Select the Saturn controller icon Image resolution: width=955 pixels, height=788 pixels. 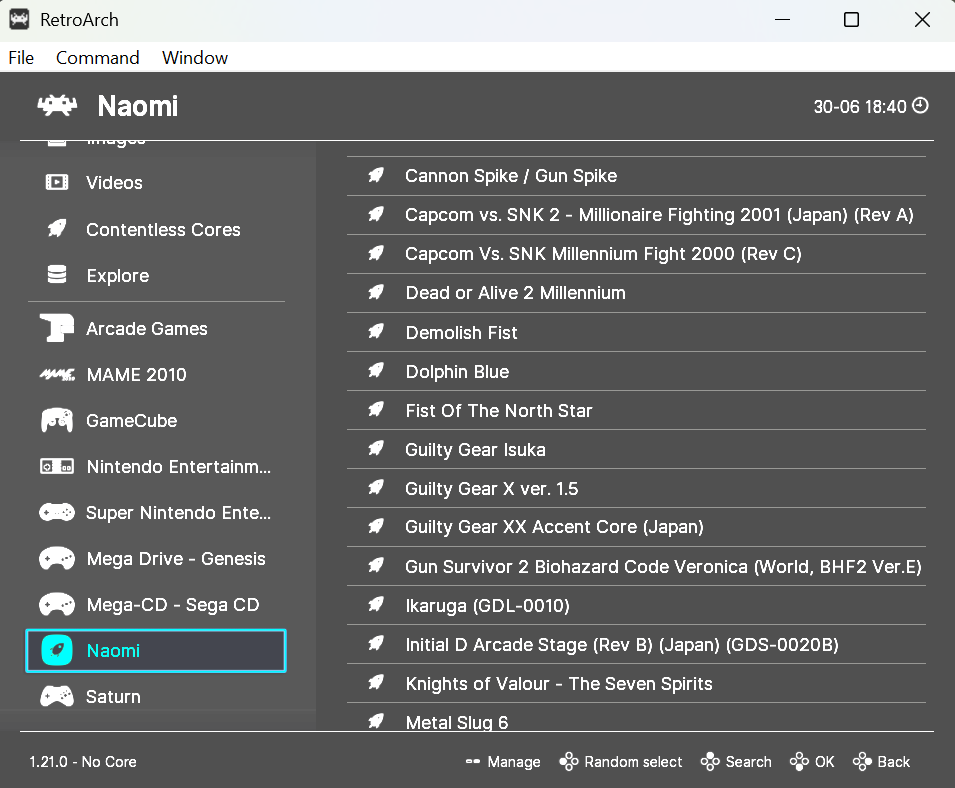tap(57, 696)
